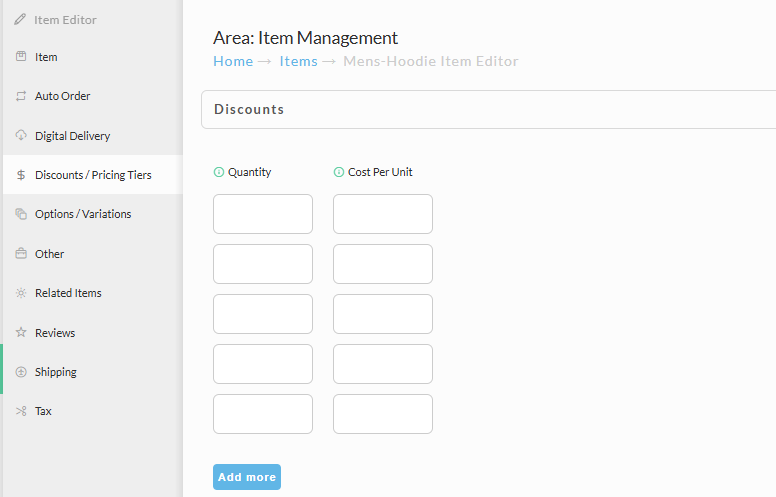
Task: Focus the second Quantity input field
Action: (x=263, y=264)
